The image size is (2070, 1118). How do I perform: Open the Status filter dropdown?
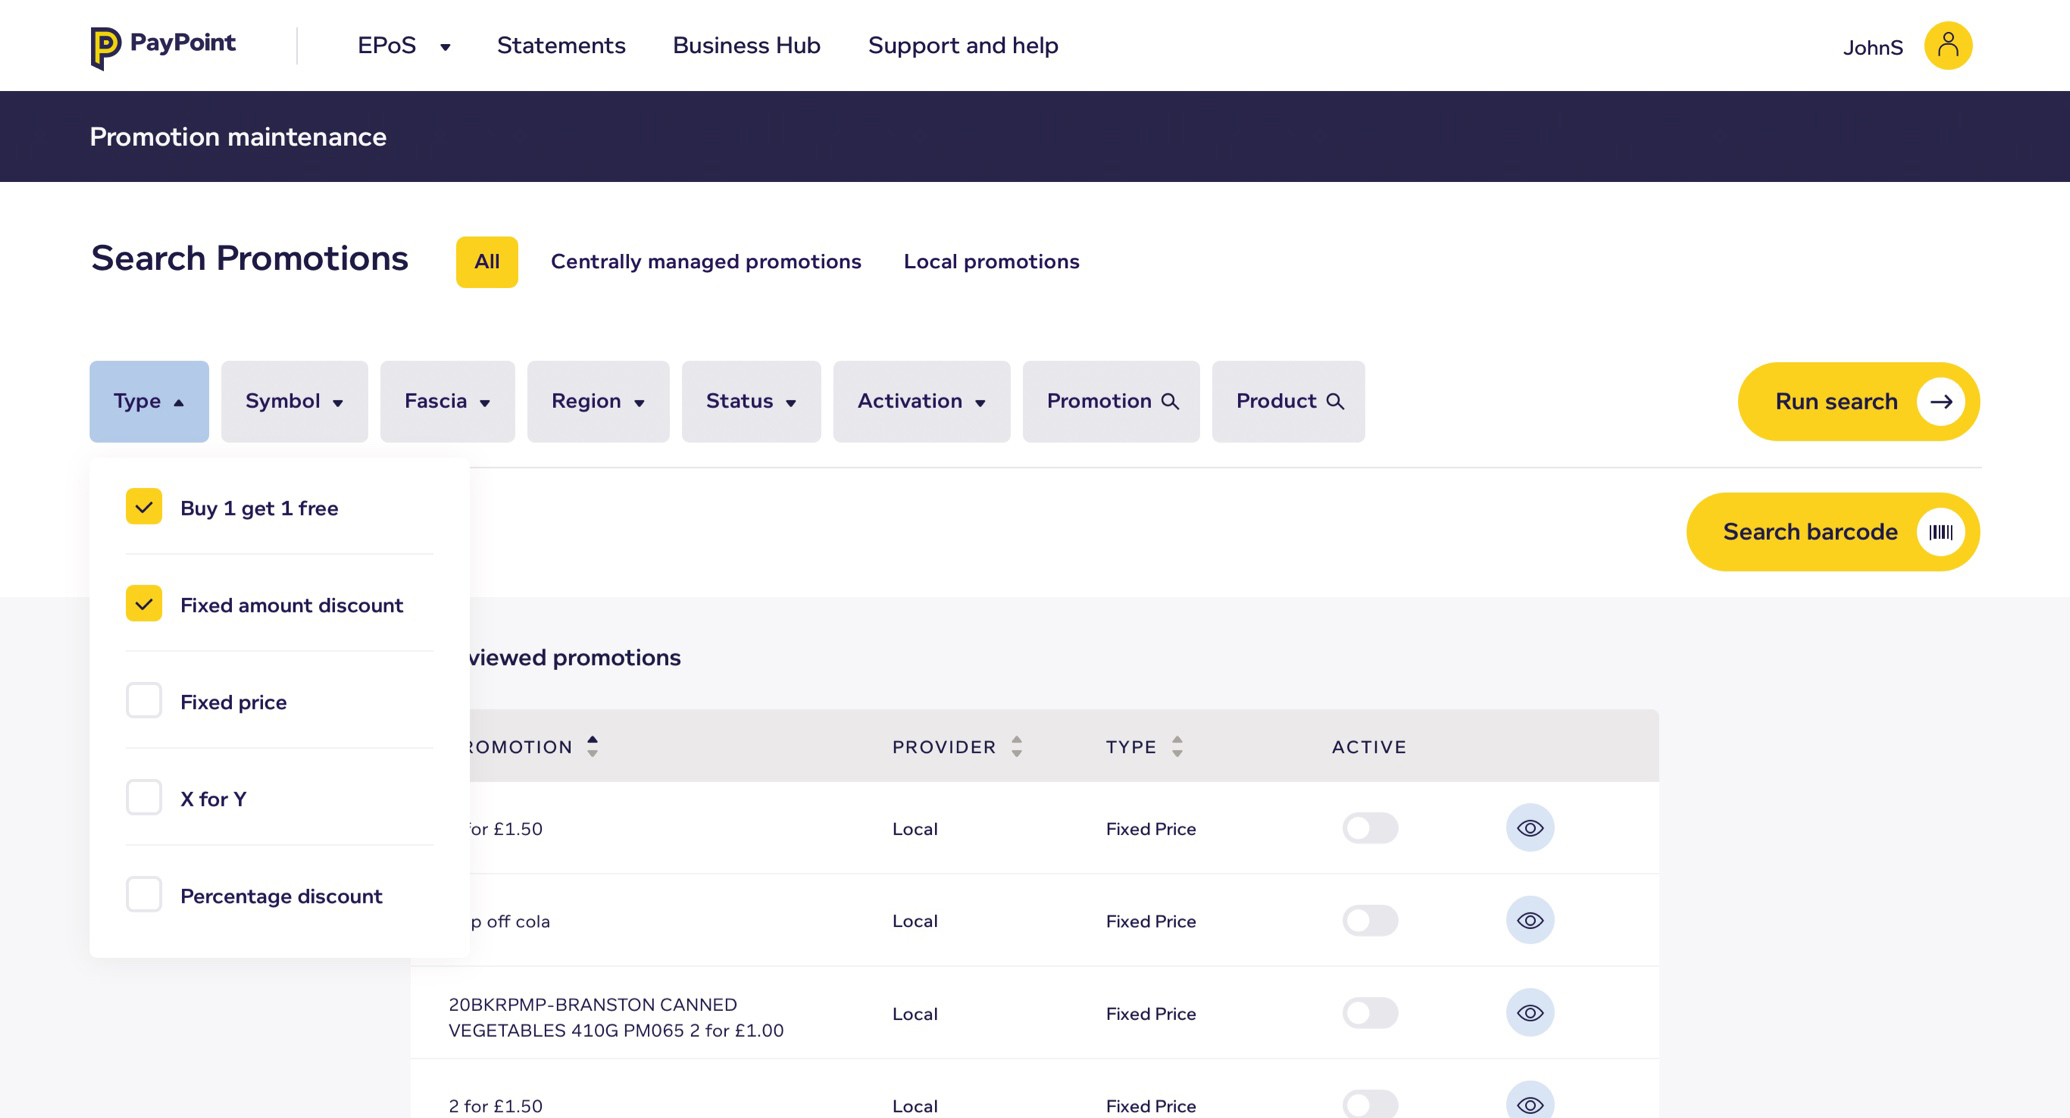(x=750, y=402)
